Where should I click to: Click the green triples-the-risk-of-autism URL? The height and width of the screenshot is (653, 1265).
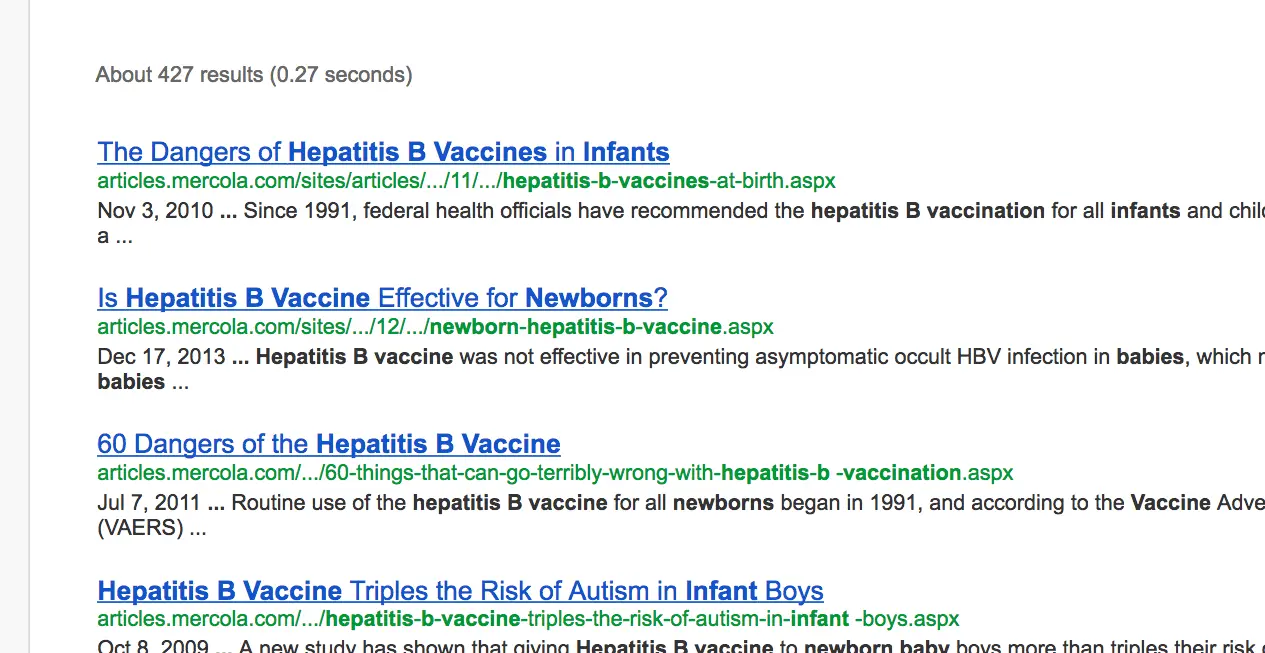[528, 619]
